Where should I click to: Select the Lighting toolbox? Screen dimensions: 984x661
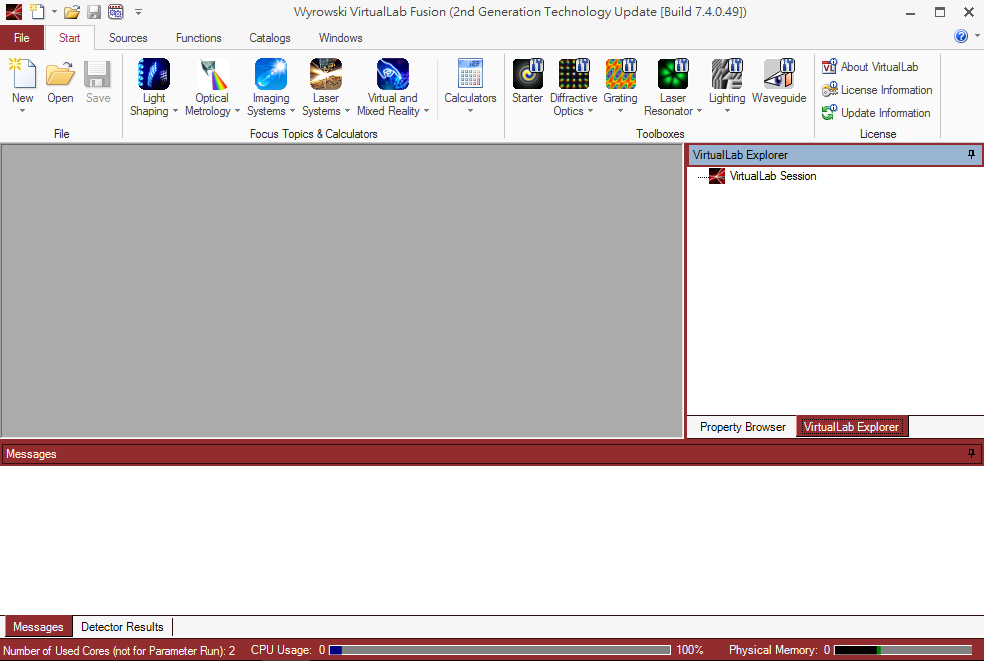click(x=727, y=74)
